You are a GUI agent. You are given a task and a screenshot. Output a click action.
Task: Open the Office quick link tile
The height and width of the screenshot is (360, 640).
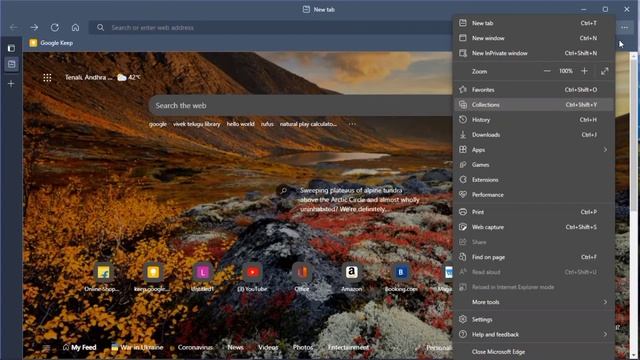[x=302, y=278]
